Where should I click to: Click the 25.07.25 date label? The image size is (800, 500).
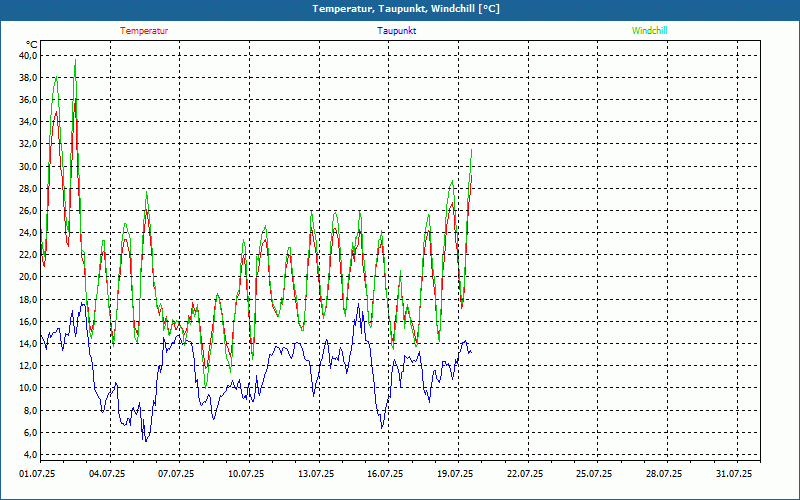tap(594, 474)
